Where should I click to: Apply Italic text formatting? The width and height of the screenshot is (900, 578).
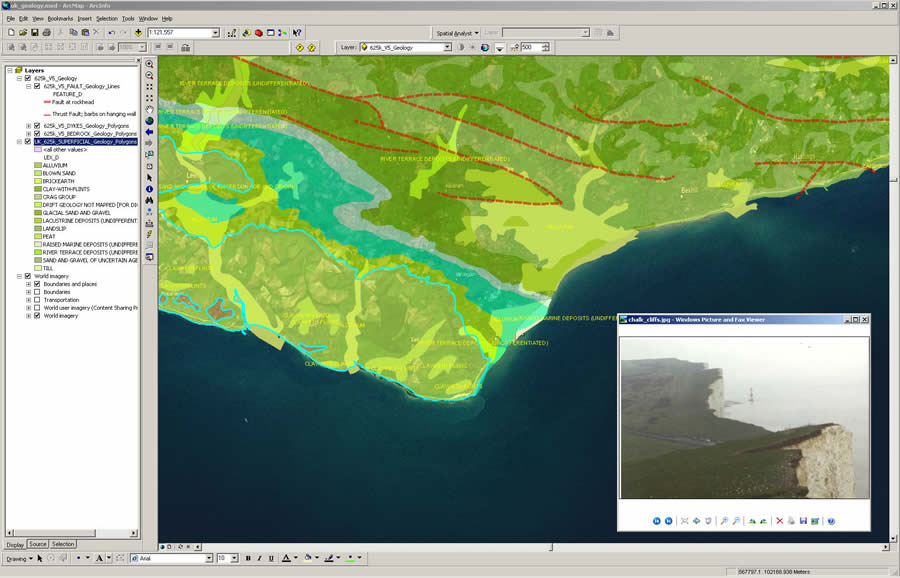click(259, 558)
